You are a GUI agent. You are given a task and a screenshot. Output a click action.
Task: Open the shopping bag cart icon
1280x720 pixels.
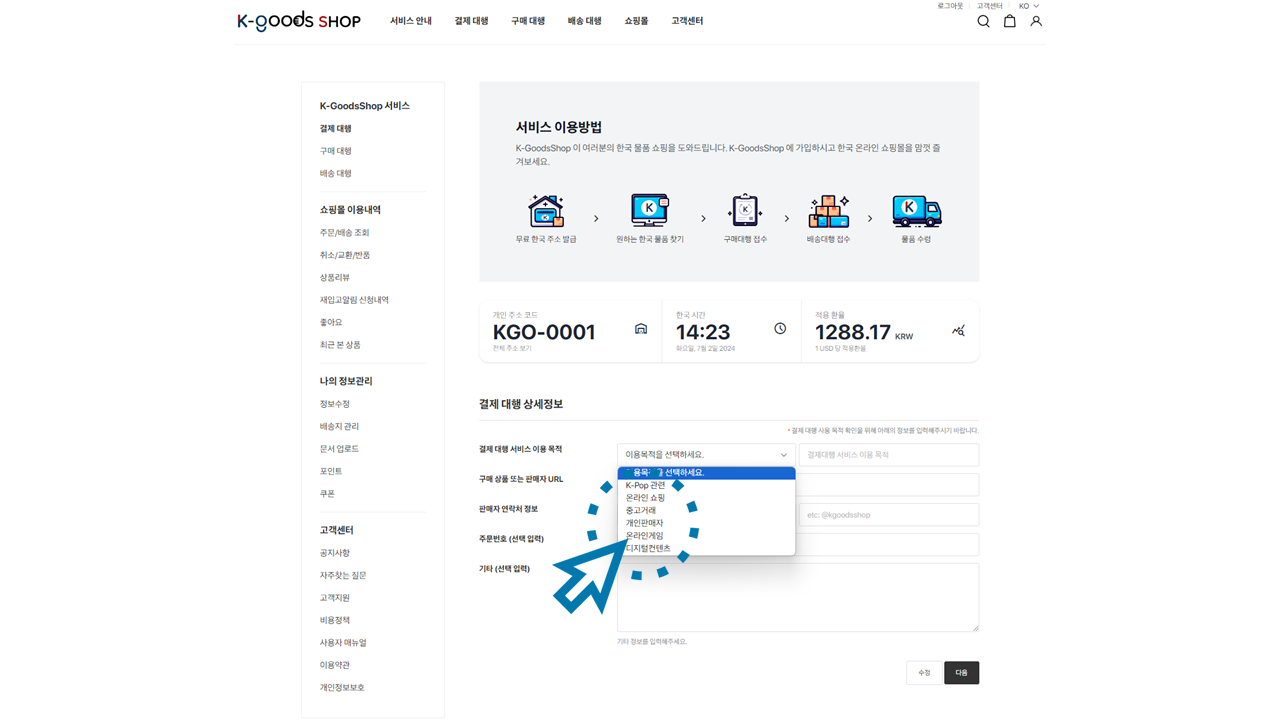1009,21
